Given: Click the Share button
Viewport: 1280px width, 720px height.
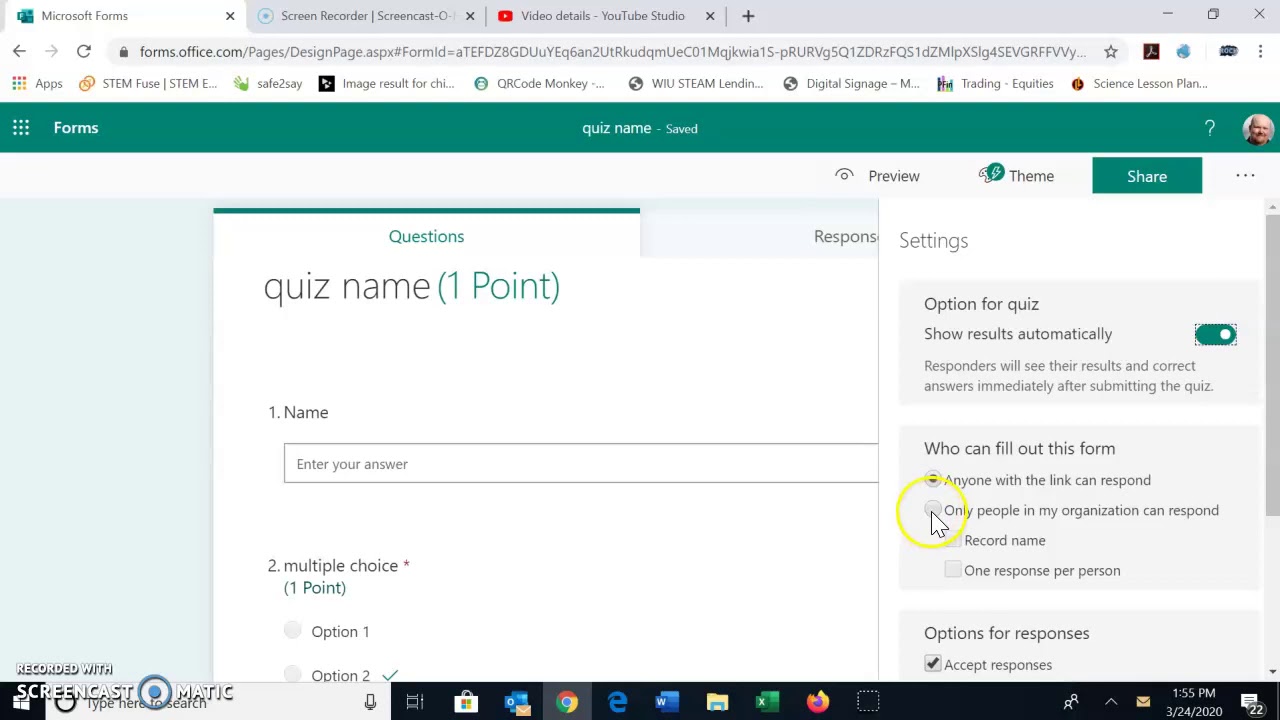Looking at the screenshot, I should (x=1147, y=176).
